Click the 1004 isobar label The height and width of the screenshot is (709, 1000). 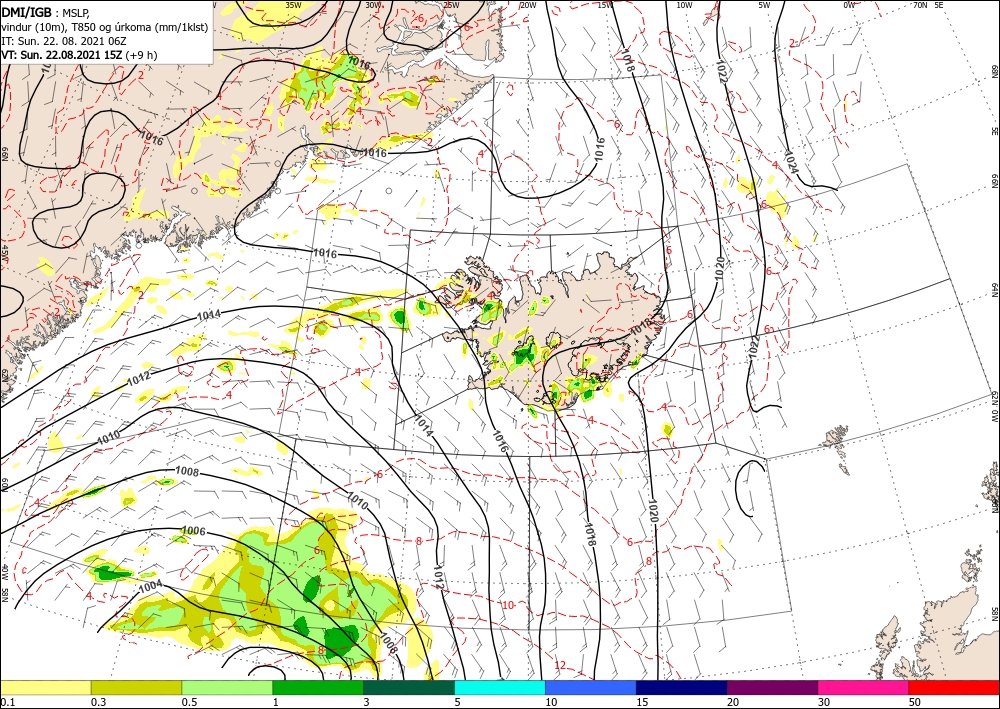click(x=151, y=585)
